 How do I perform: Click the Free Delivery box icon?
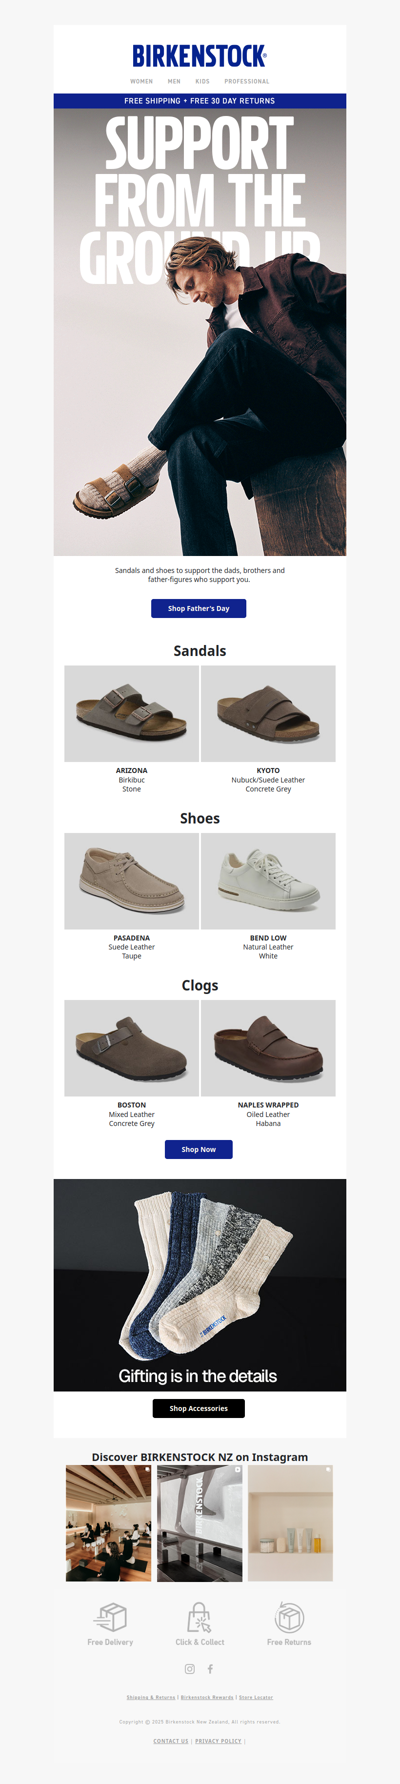(110, 1617)
